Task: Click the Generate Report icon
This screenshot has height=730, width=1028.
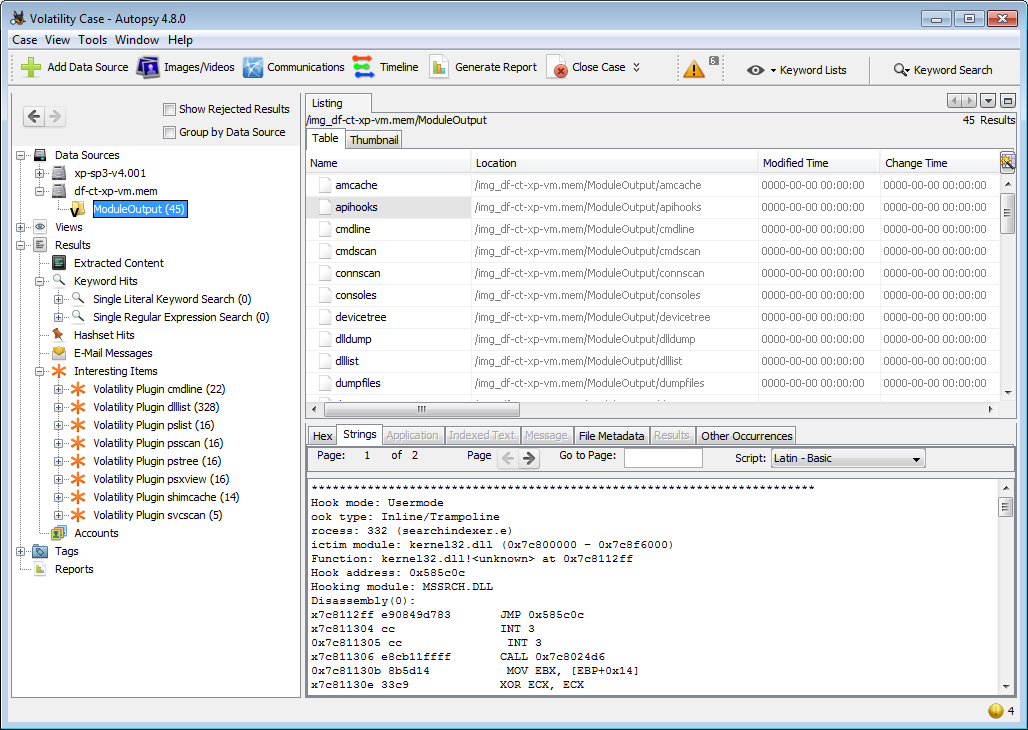Action: pyautogui.click(x=439, y=68)
